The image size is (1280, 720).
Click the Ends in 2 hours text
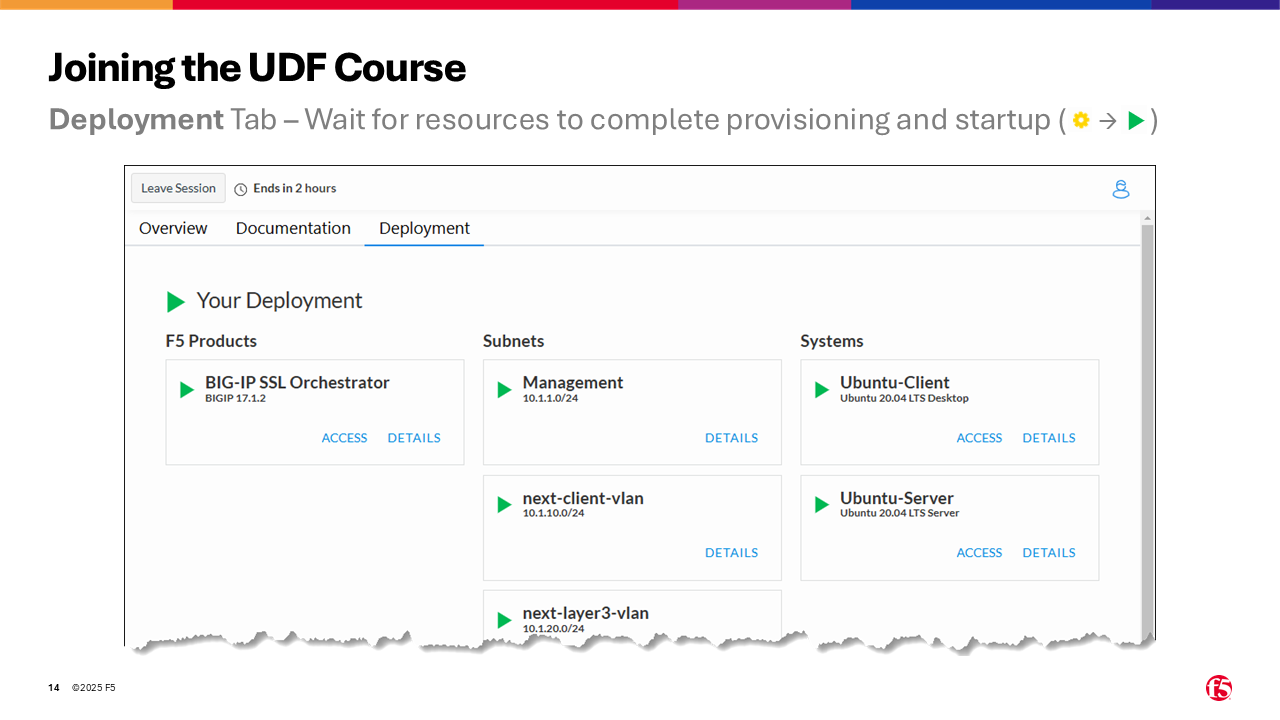(x=294, y=188)
